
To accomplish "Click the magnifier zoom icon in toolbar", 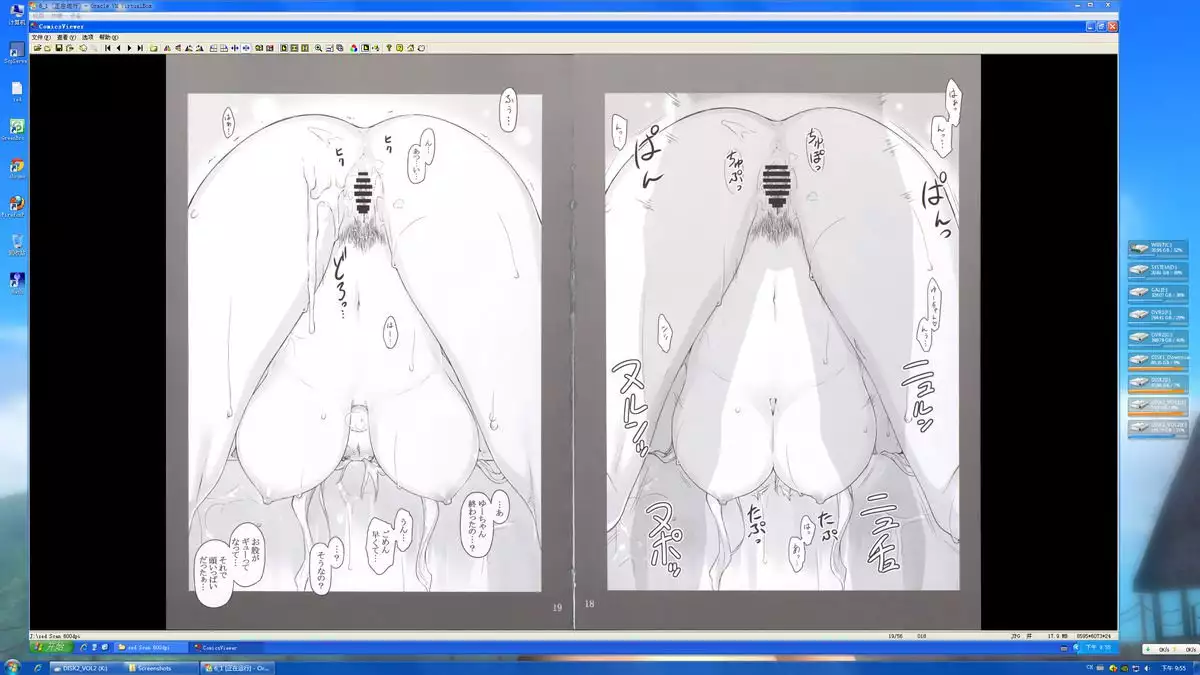I will point(318,47).
